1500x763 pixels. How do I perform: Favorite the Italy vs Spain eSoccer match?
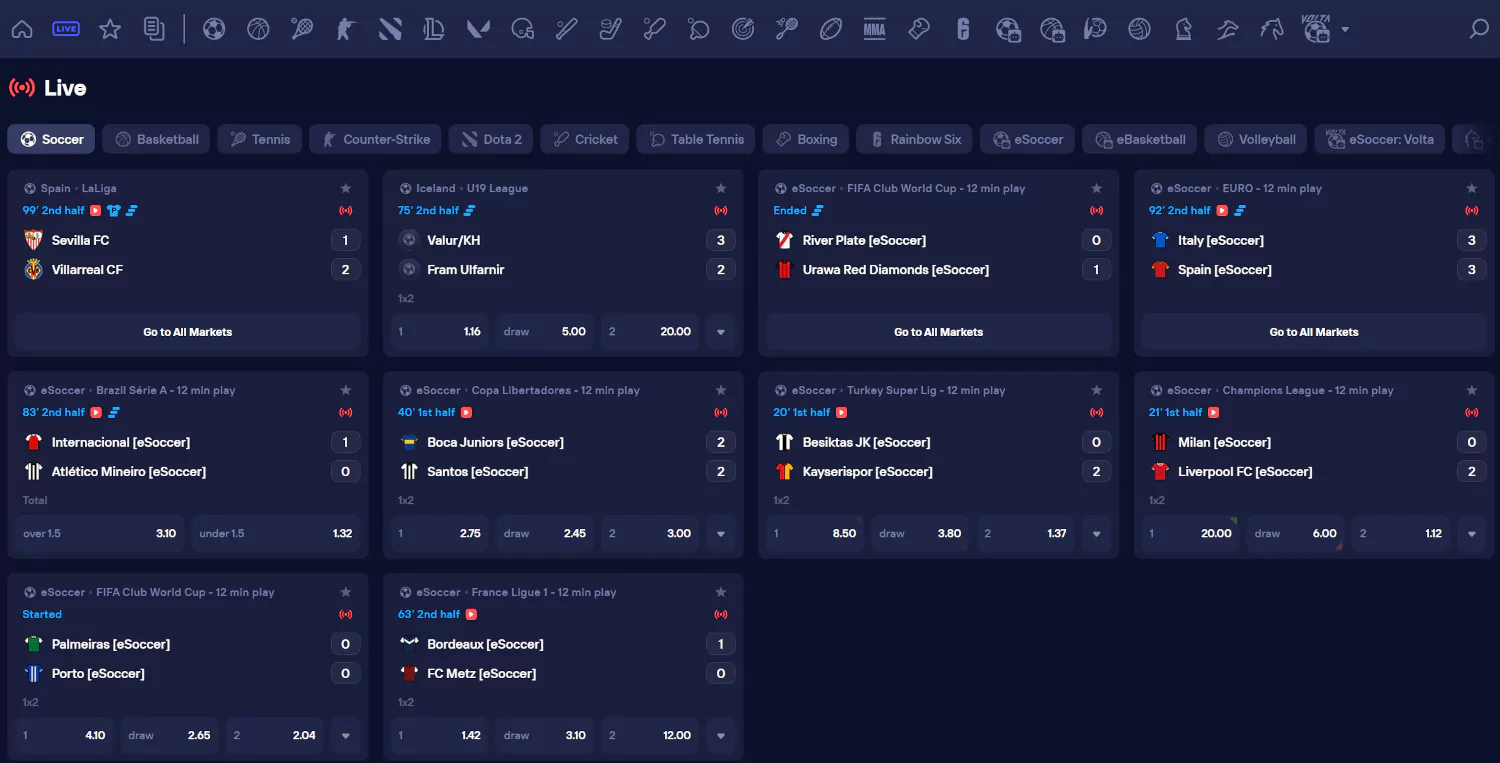tap(1472, 188)
